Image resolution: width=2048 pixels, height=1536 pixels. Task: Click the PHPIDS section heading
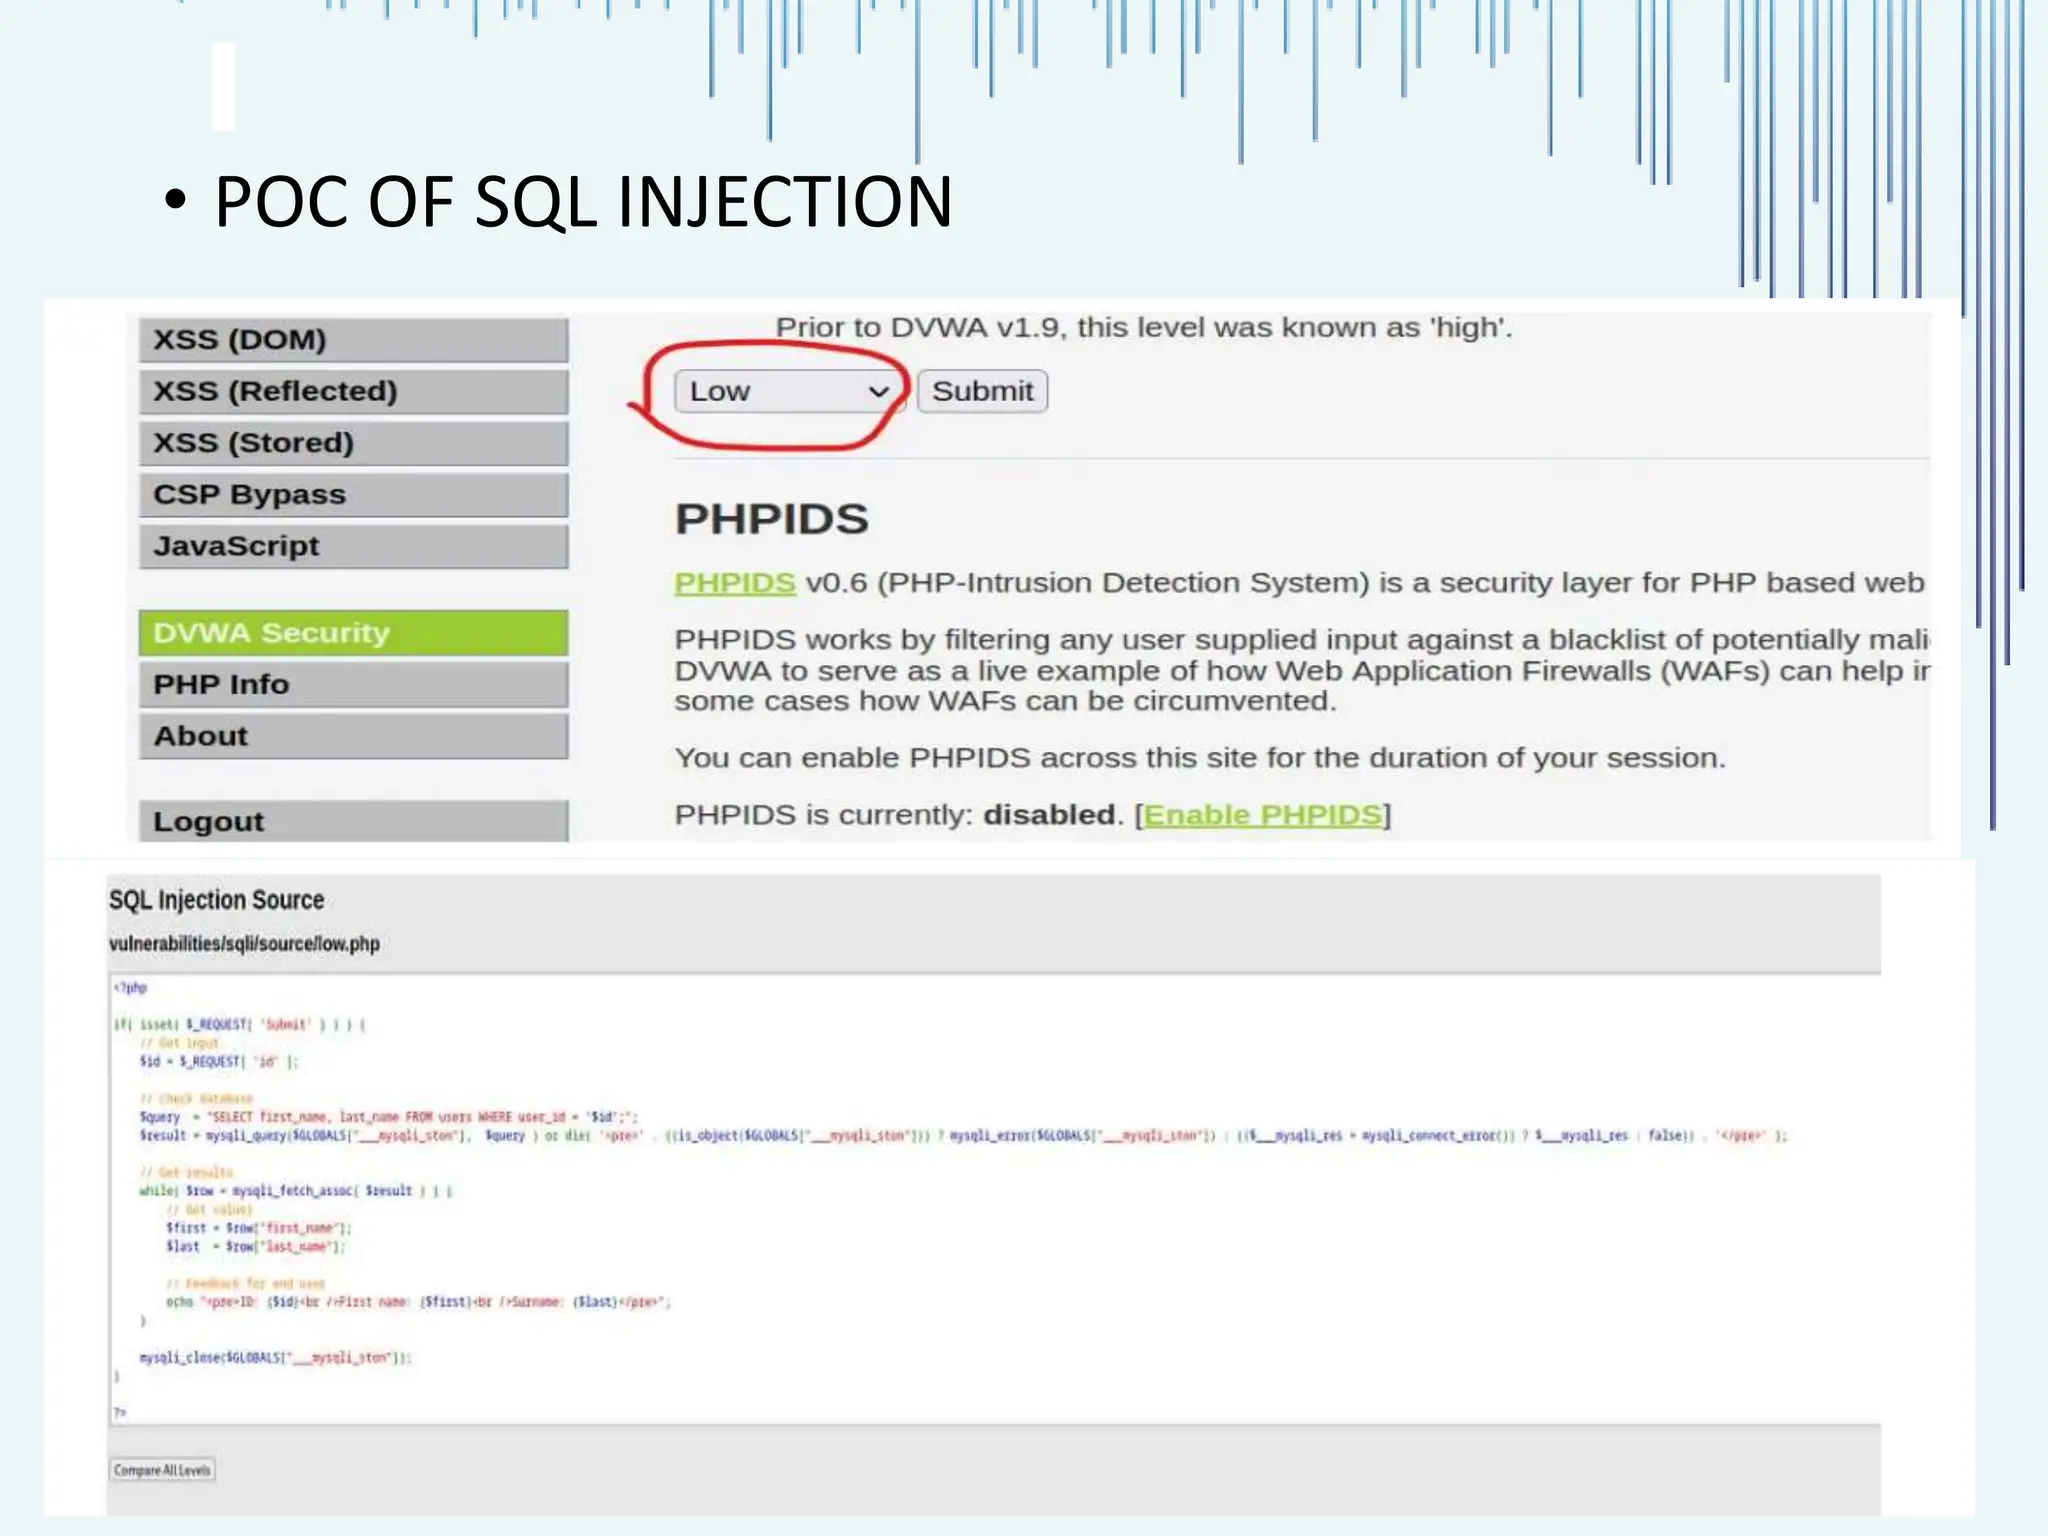(772, 519)
